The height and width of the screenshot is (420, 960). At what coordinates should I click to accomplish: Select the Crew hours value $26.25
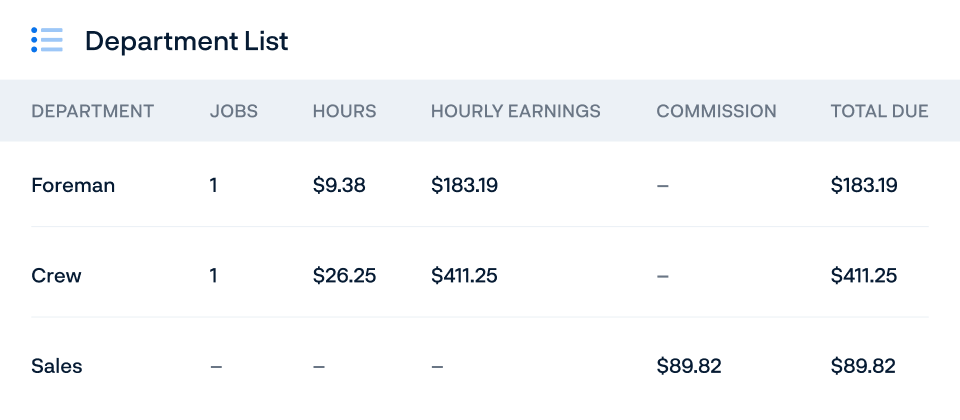click(x=344, y=276)
